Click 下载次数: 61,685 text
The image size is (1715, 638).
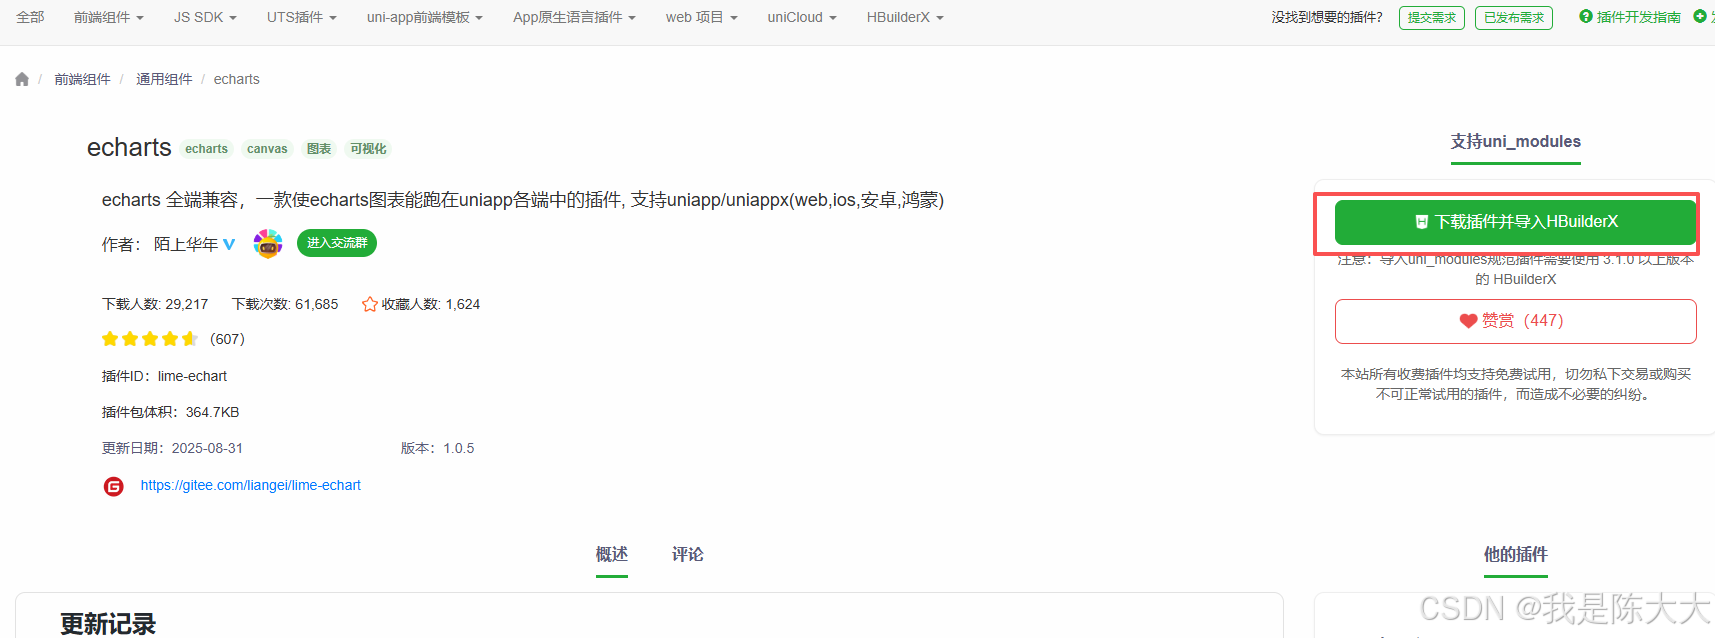click(x=285, y=304)
